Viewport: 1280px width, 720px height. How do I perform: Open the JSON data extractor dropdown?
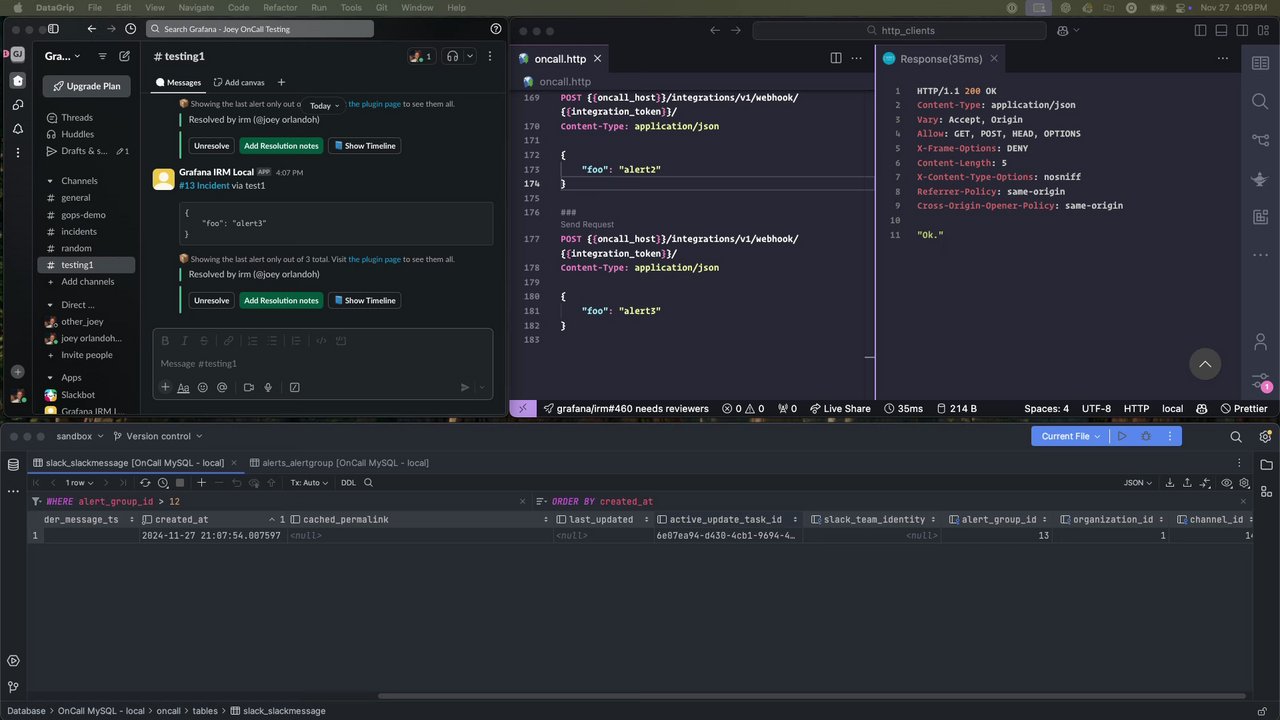pos(1138,483)
